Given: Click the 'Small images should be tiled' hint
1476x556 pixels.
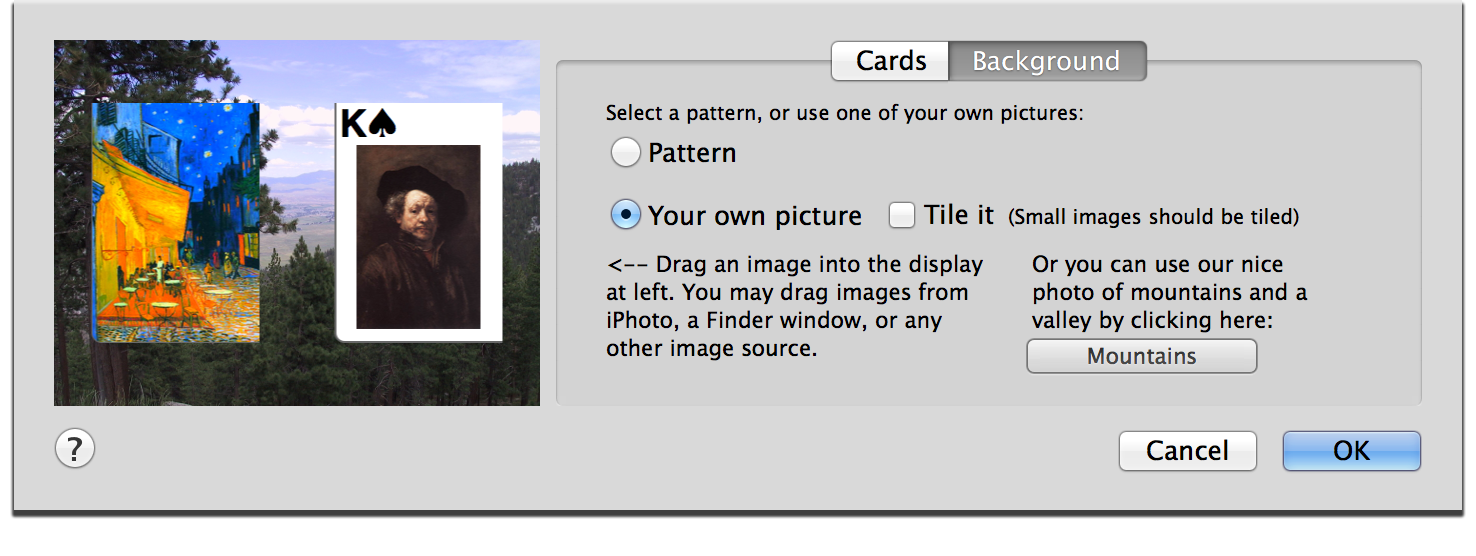Looking at the screenshot, I should point(1153,217).
